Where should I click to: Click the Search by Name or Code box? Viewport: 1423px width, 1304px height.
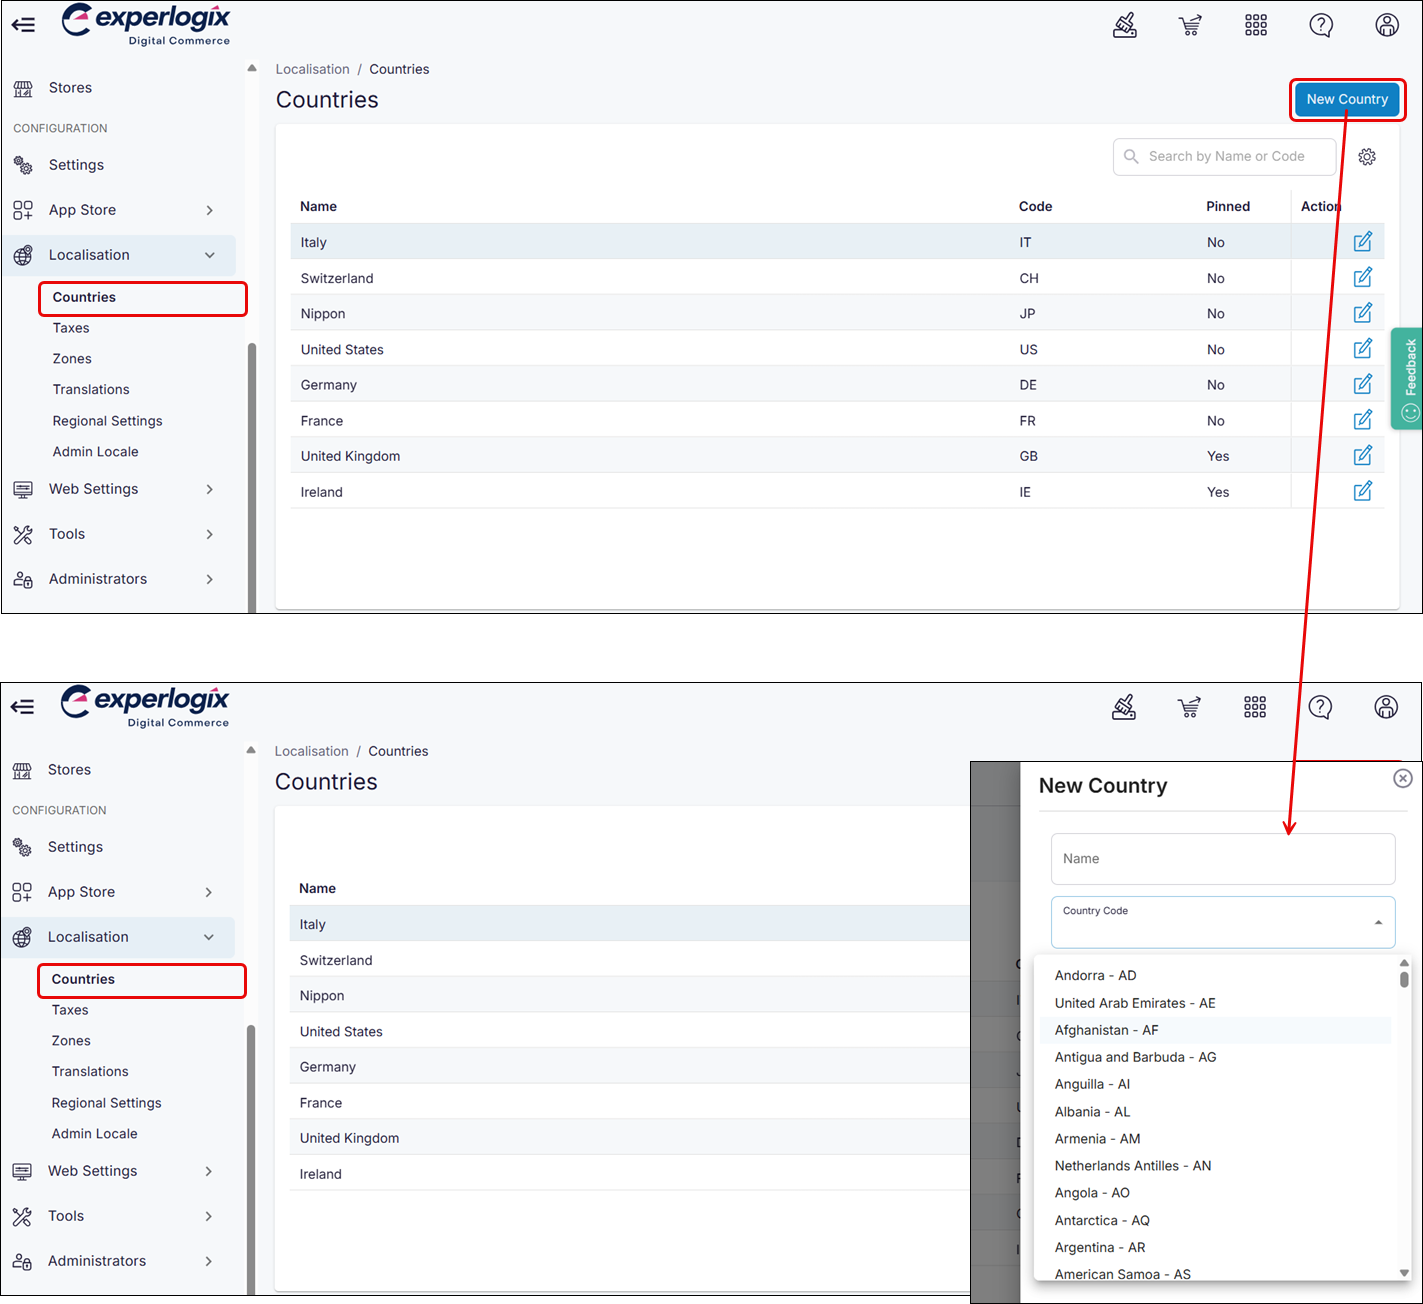pyautogui.click(x=1226, y=157)
